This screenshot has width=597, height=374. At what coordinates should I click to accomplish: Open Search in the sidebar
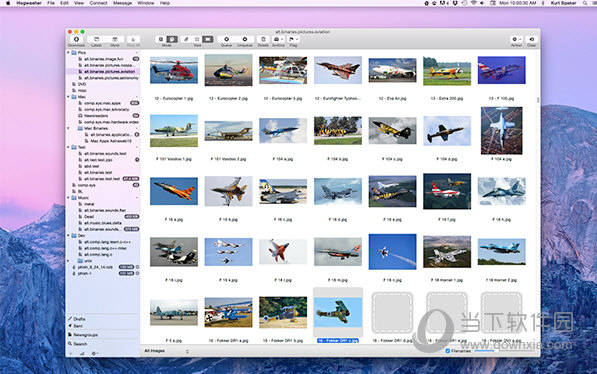(x=78, y=344)
